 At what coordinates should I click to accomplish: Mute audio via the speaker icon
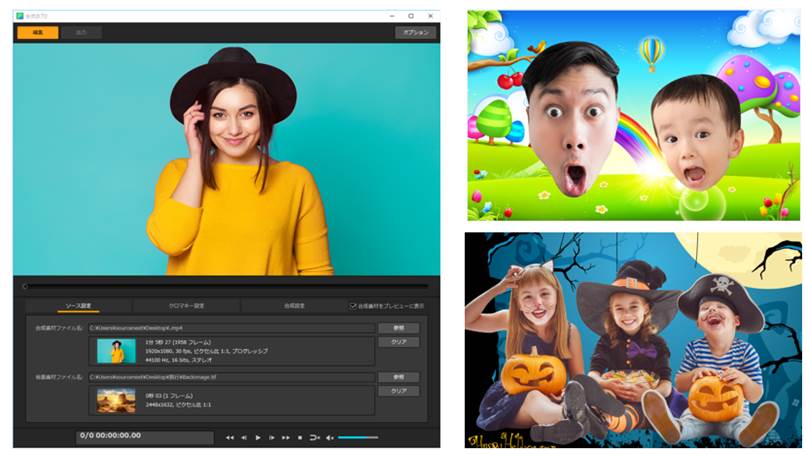click(x=330, y=437)
